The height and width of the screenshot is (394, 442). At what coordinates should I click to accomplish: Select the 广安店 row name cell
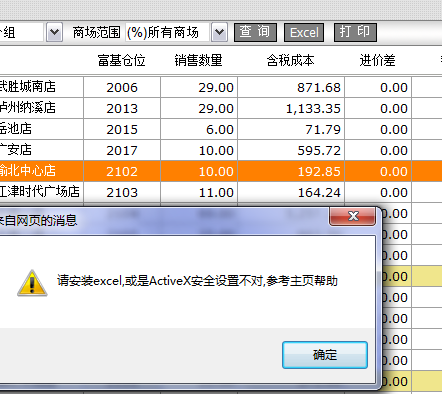[41, 150]
